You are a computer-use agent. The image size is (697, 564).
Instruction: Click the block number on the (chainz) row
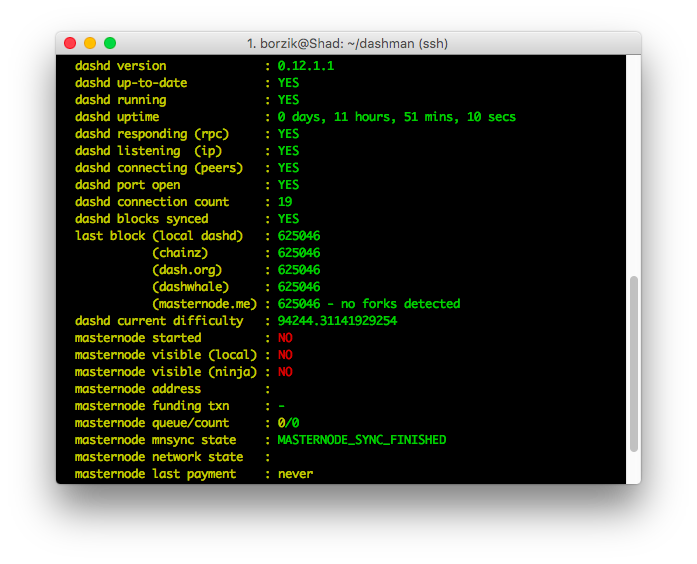(x=299, y=253)
